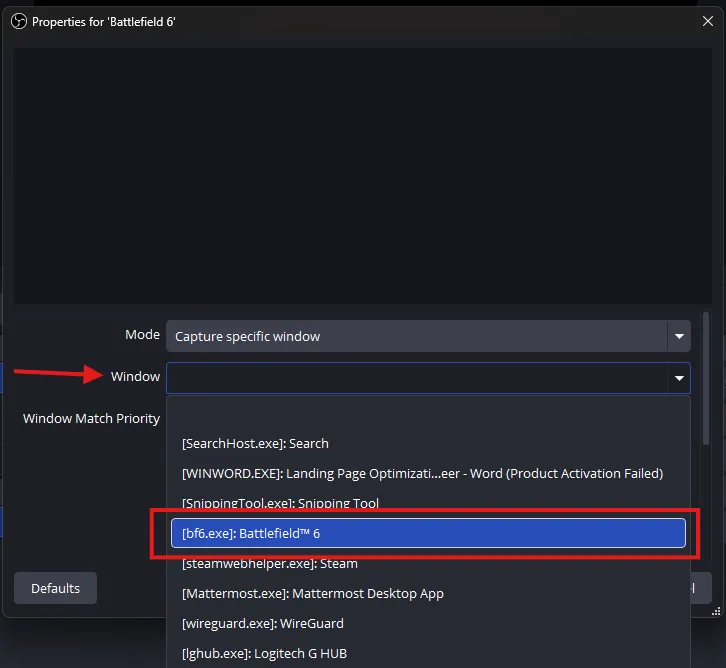Select '[bf6.exe]: Battlefield™ 6' window option
This screenshot has width=726, height=668.
click(x=428, y=533)
